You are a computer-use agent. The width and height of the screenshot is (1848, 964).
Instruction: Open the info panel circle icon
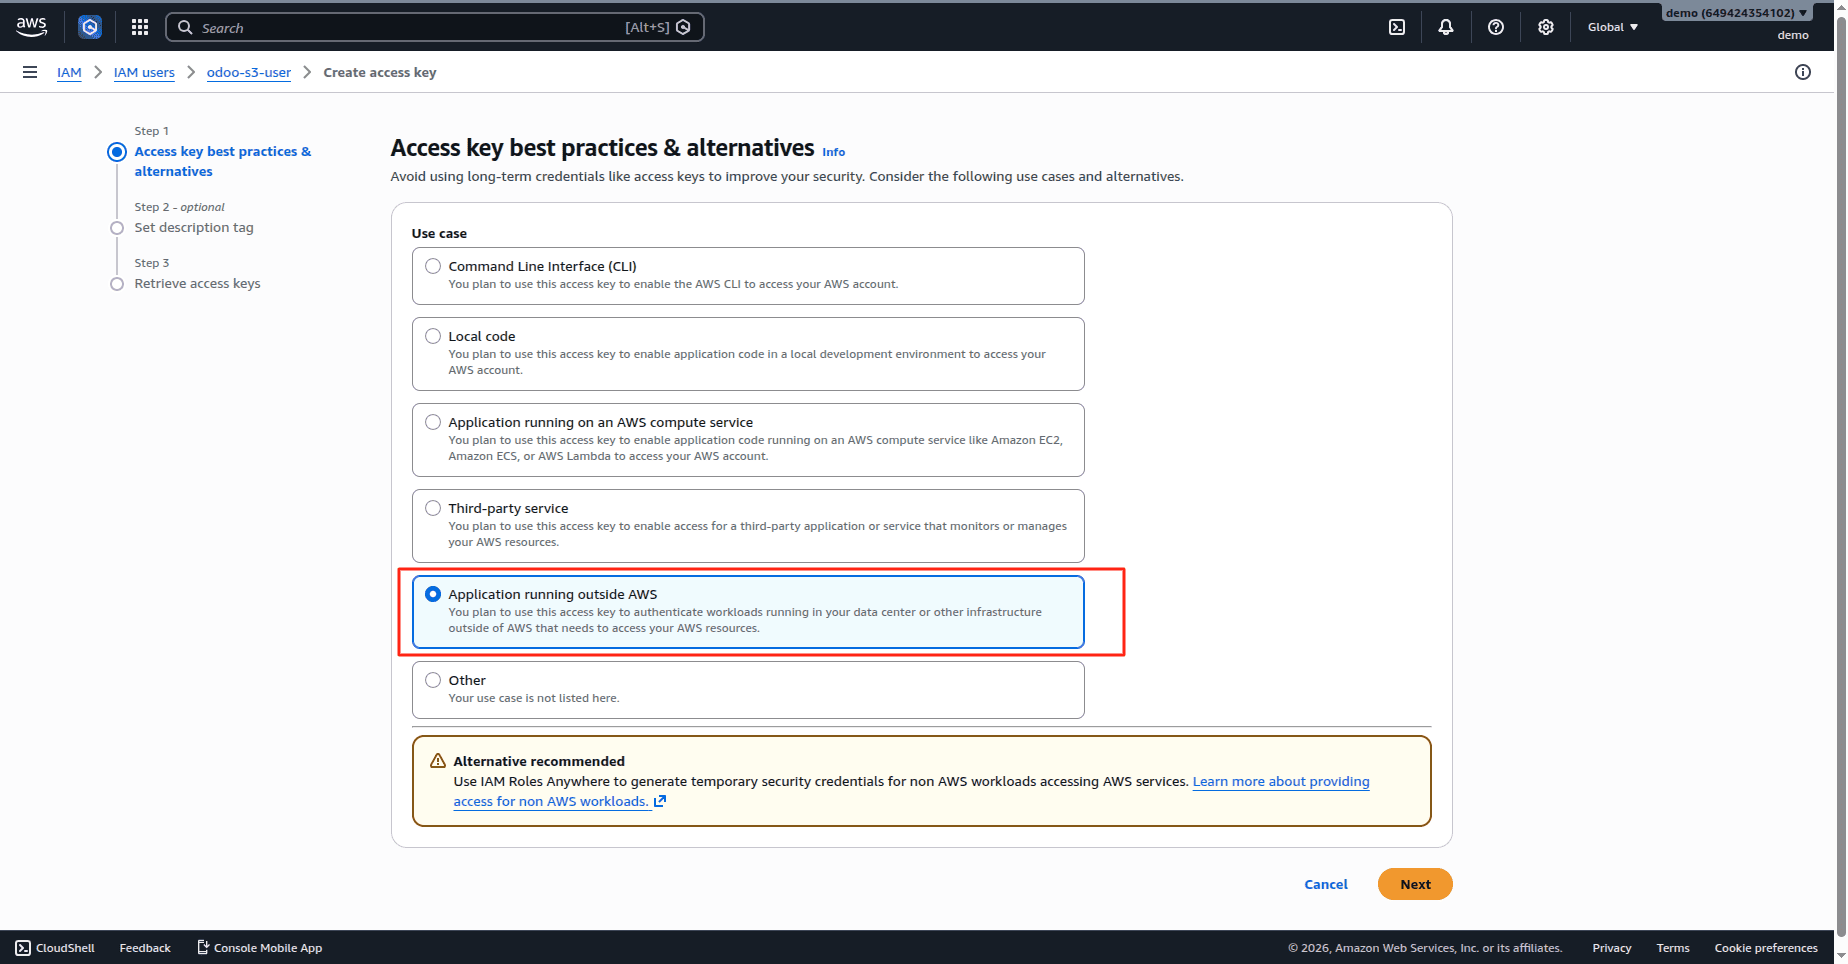click(1803, 72)
